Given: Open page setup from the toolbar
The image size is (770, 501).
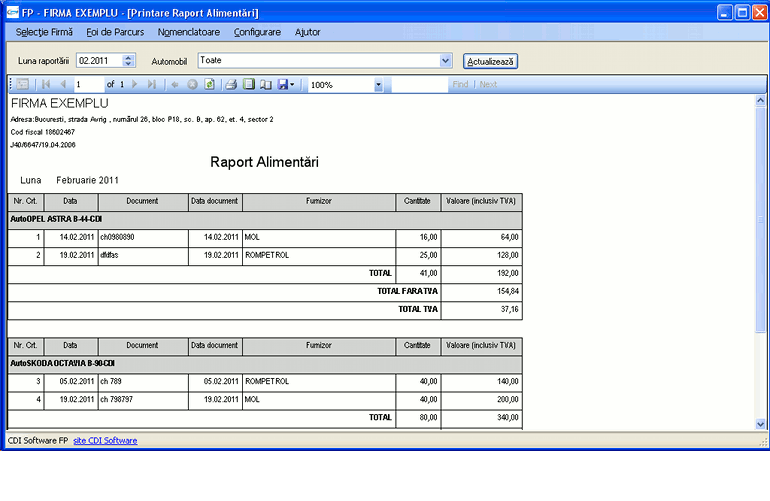Looking at the screenshot, I should click(x=266, y=84).
